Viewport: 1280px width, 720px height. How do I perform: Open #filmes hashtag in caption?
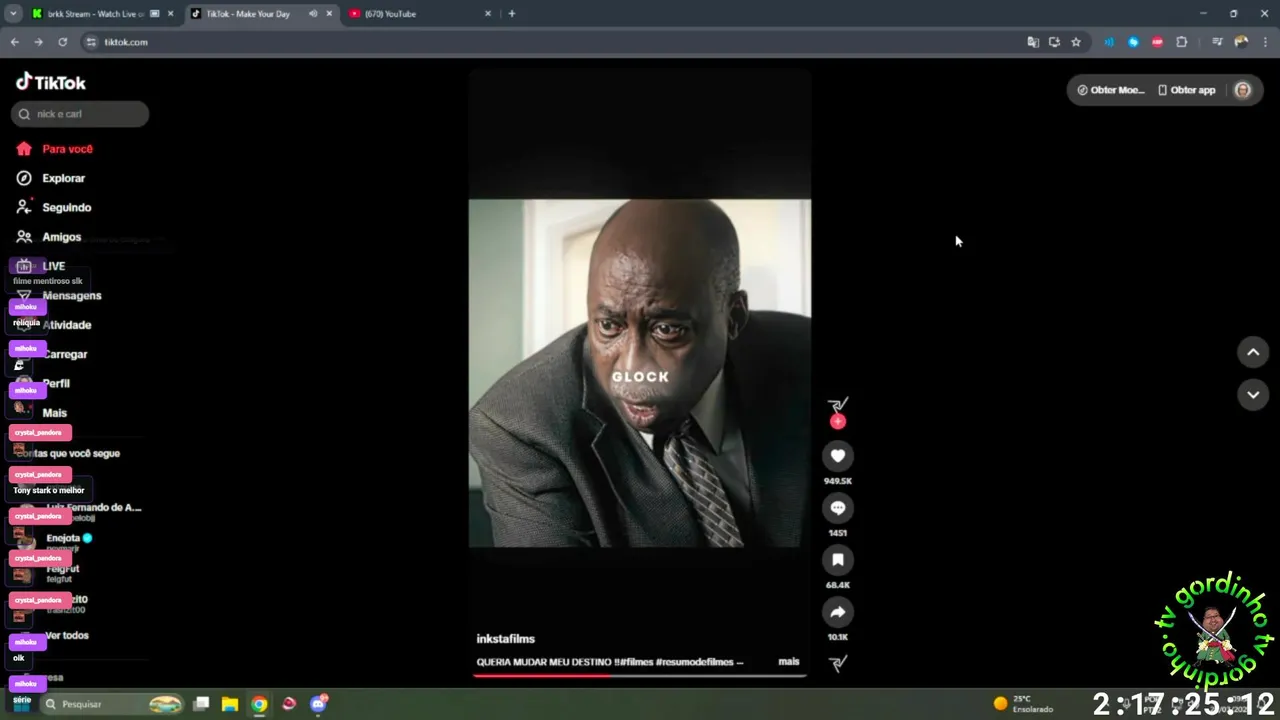[638, 662]
